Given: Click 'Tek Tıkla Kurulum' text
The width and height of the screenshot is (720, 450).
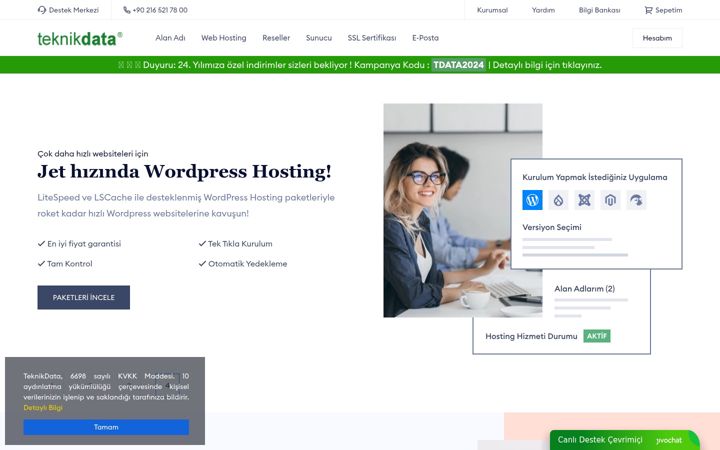Looking at the screenshot, I should point(240,244).
